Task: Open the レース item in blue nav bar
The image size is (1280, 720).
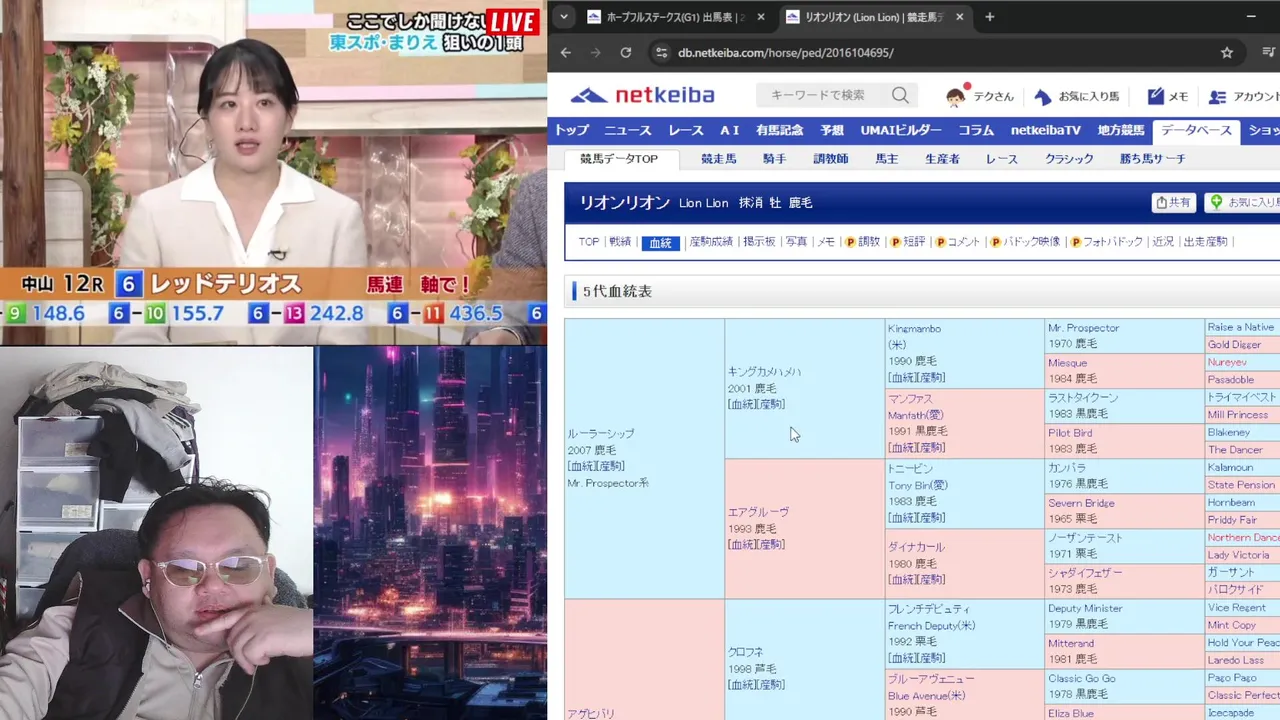Action: coord(686,130)
